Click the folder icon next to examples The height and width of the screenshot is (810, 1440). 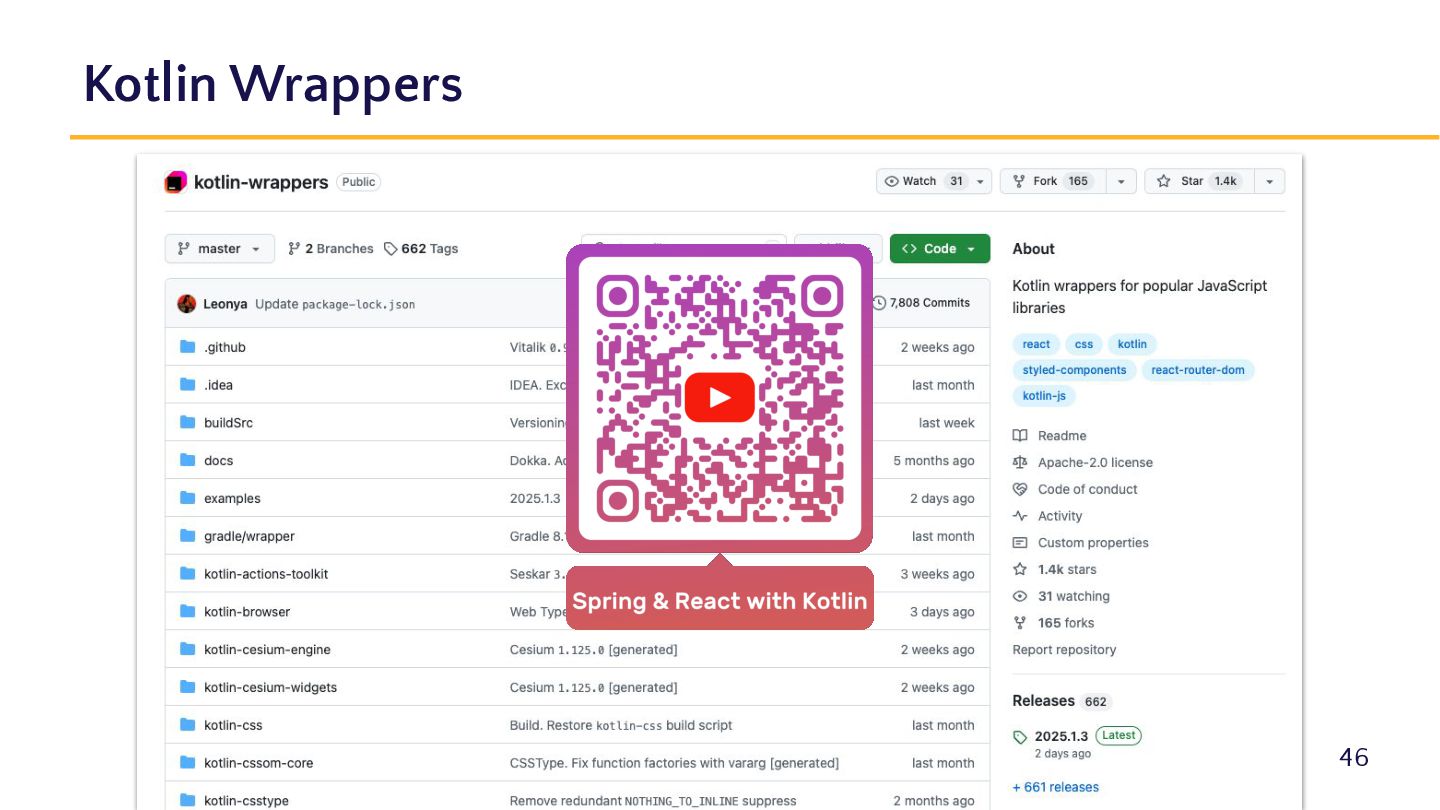point(187,498)
